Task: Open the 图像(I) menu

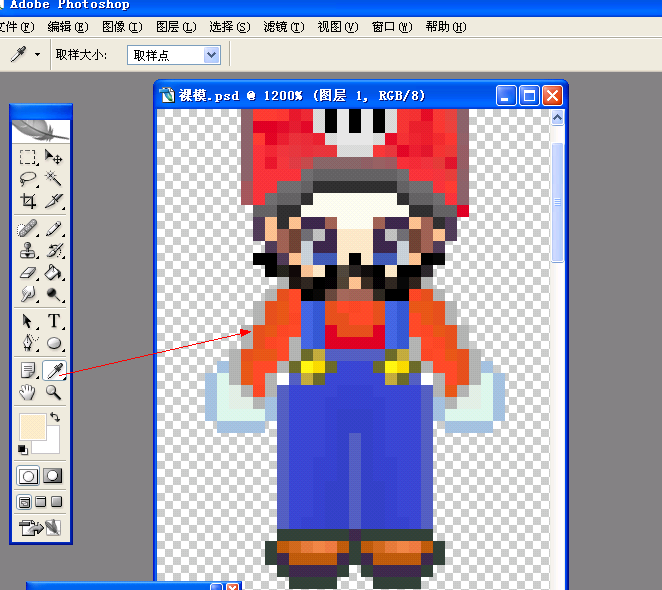Action: coord(122,27)
